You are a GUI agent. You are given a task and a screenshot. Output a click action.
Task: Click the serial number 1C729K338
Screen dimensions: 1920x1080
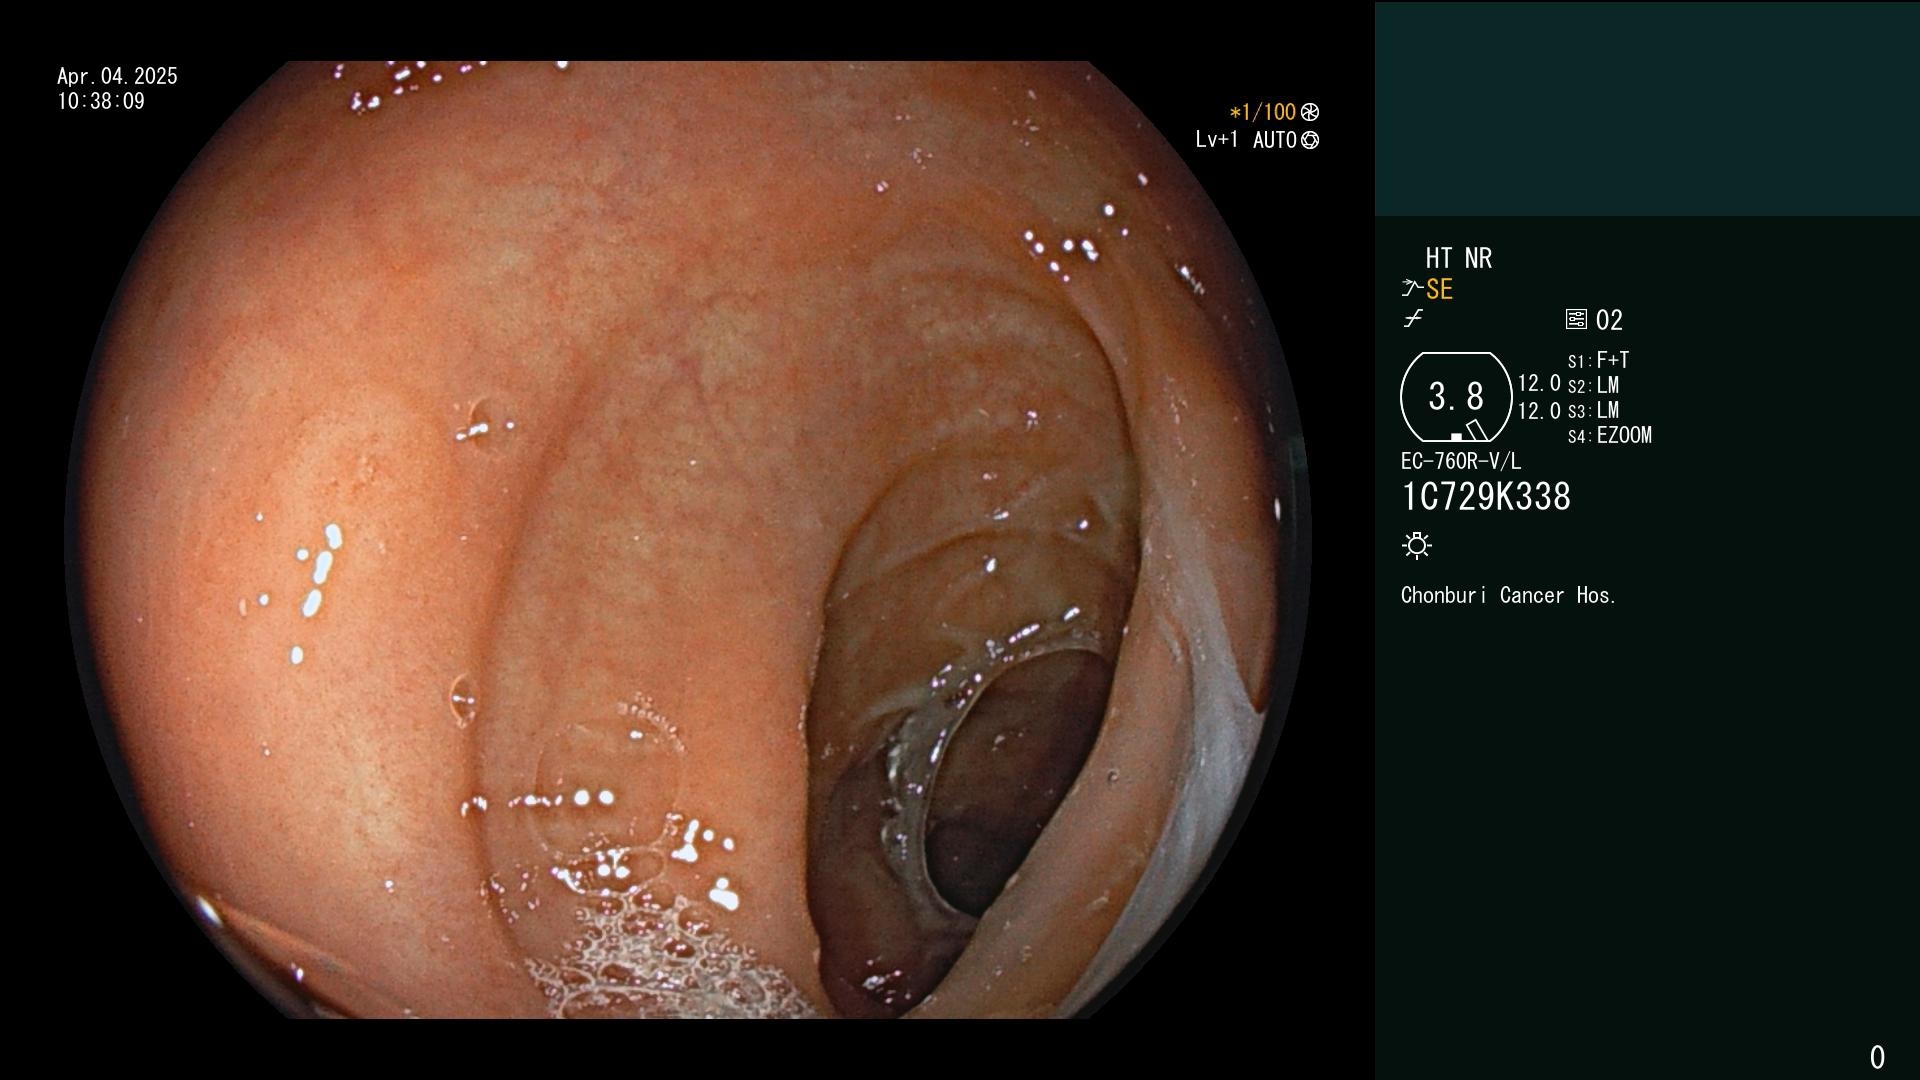(1486, 496)
